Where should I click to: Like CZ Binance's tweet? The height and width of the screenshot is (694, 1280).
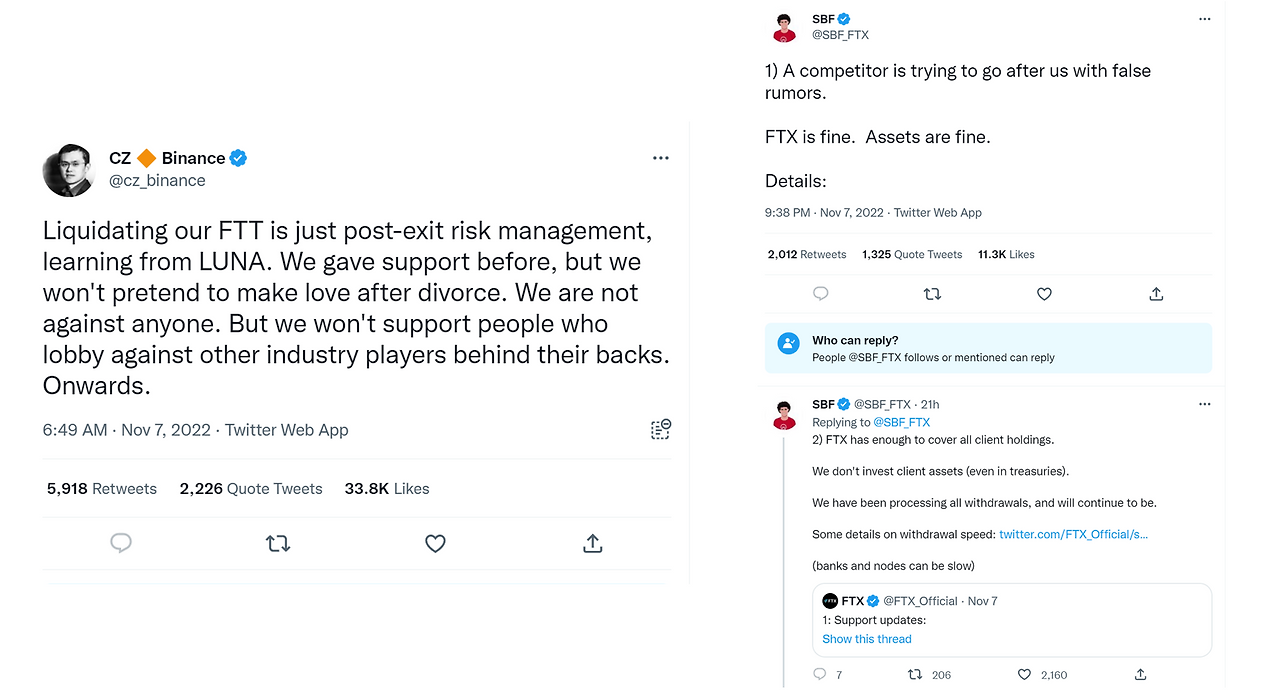point(435,543)
